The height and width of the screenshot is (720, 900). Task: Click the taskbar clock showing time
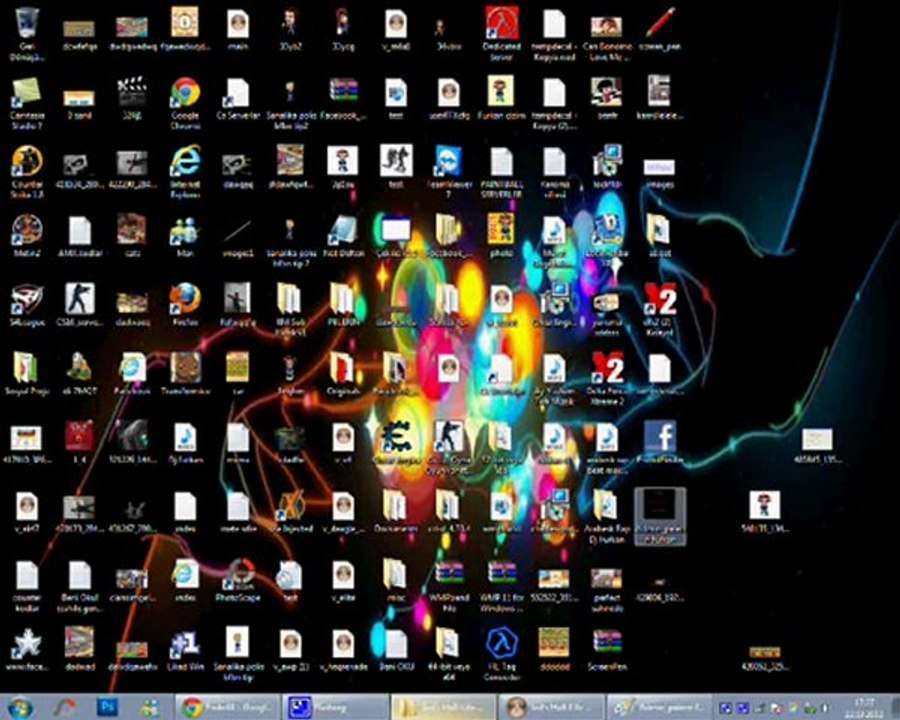[863, 707]
